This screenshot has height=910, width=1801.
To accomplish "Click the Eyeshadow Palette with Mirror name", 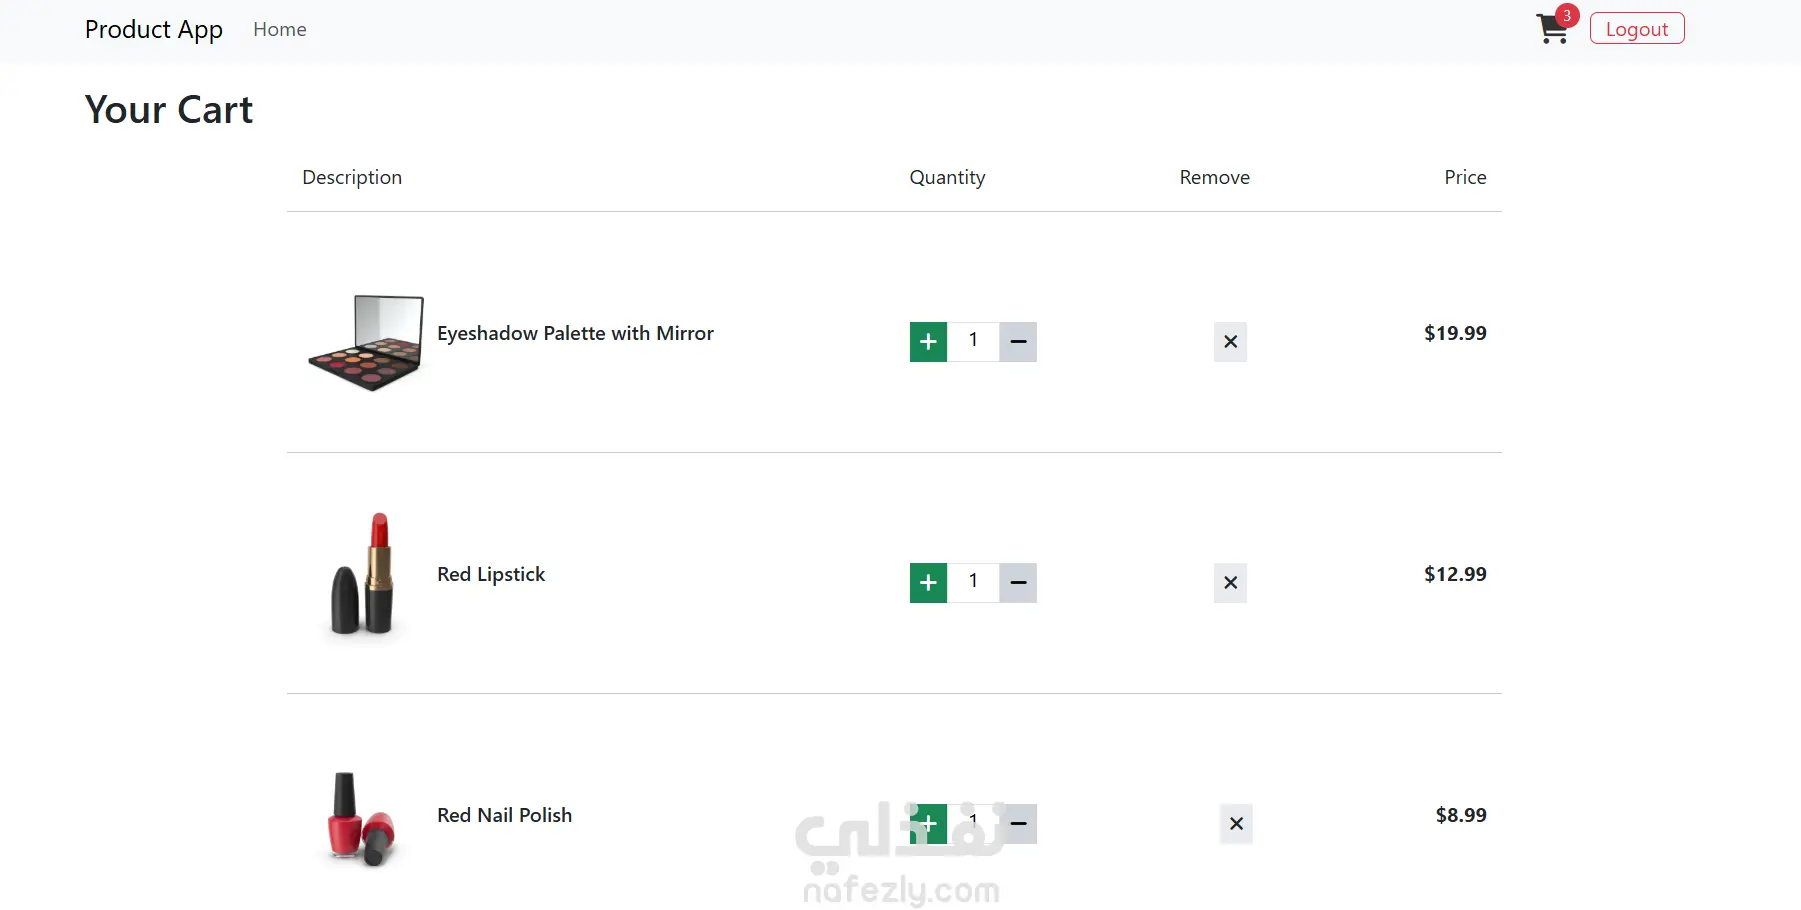I will 575,334.
